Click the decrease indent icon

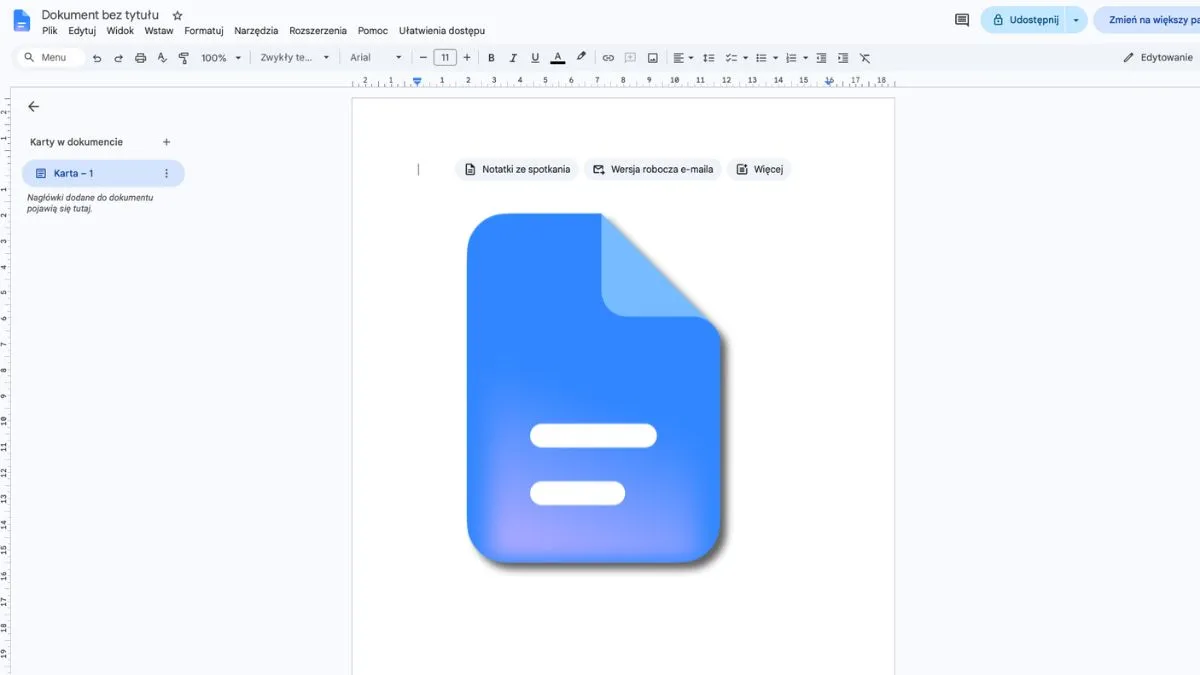[x=821, y=58]
